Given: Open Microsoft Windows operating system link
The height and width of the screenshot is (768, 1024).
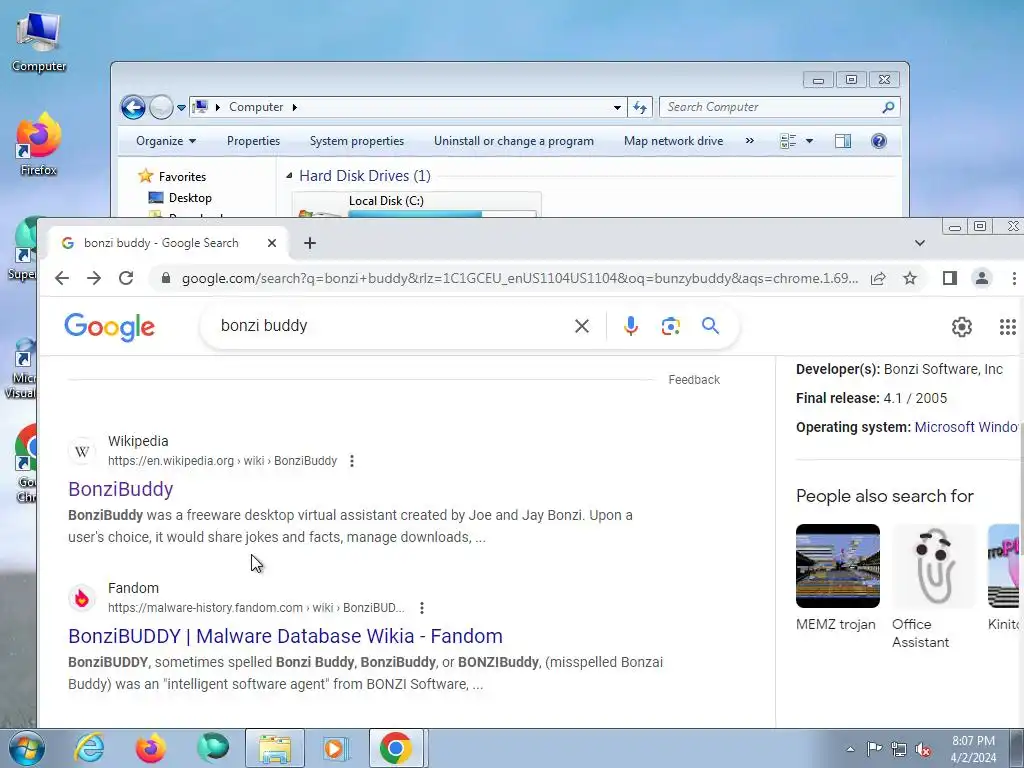Looking at the screenshot, I should click(x=968, y=427).
